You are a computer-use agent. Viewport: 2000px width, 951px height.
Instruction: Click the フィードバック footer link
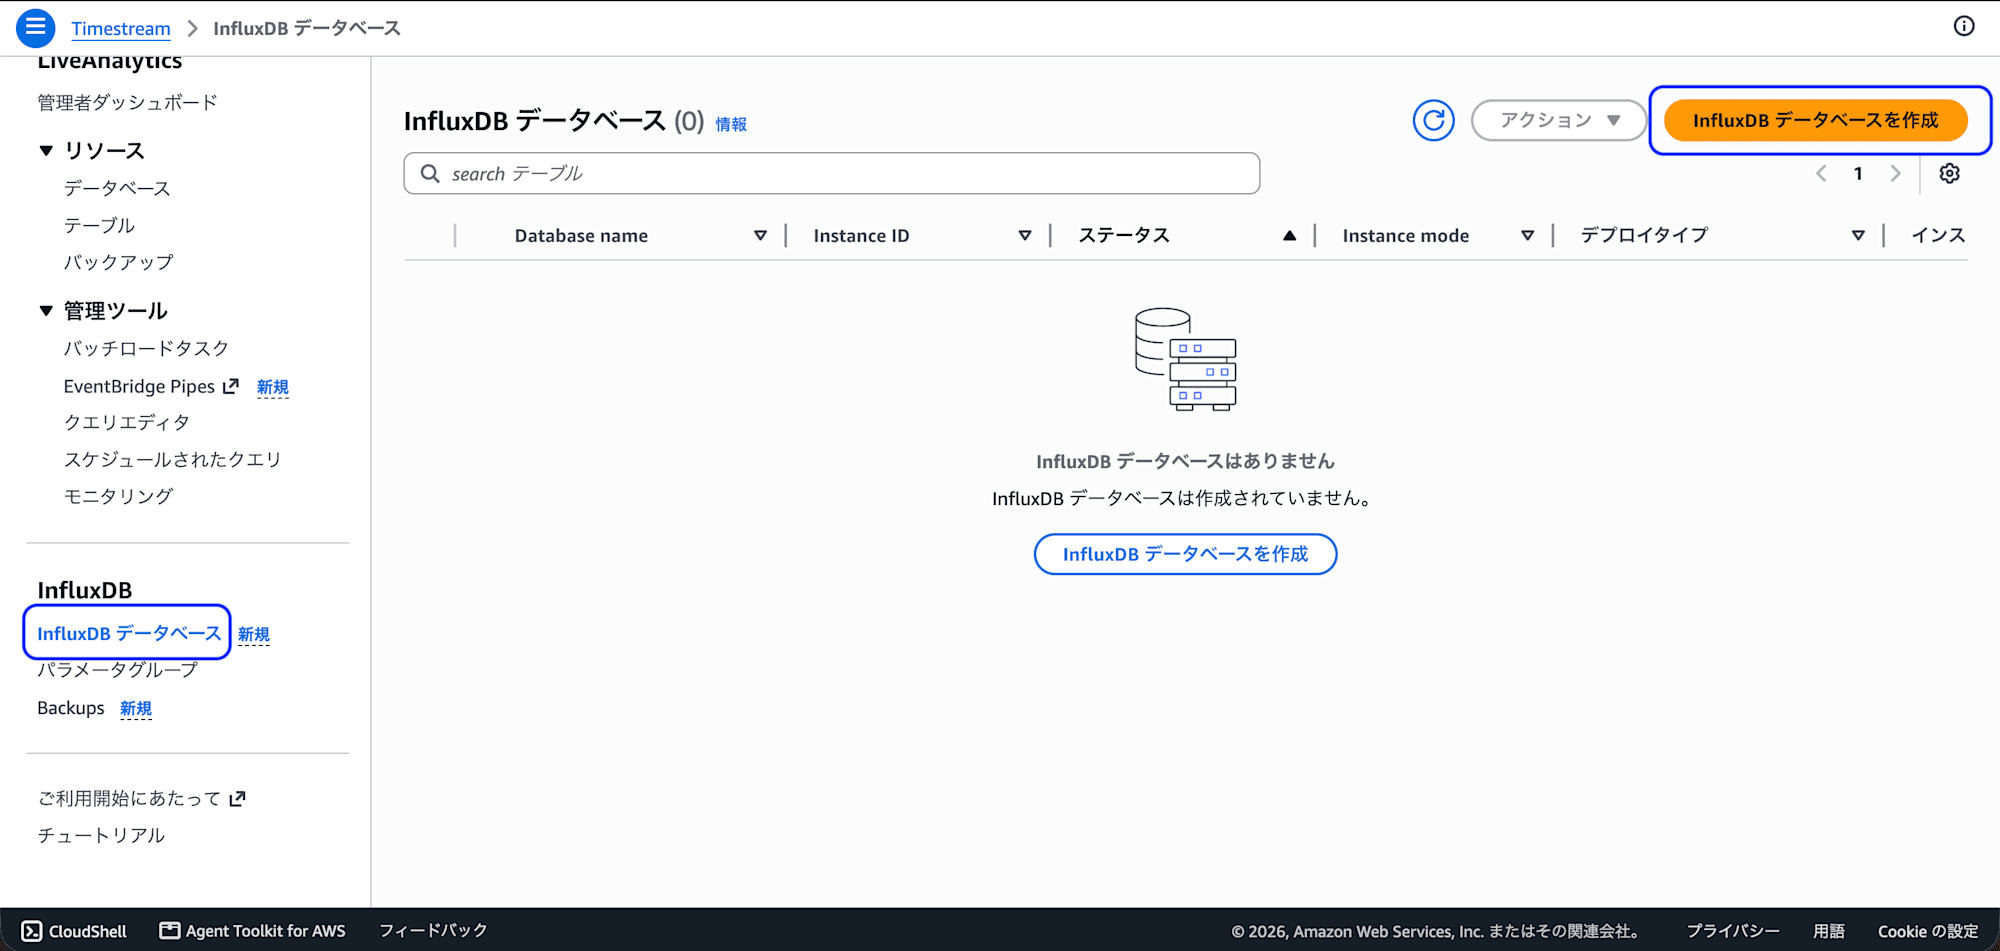pos(433,931)
